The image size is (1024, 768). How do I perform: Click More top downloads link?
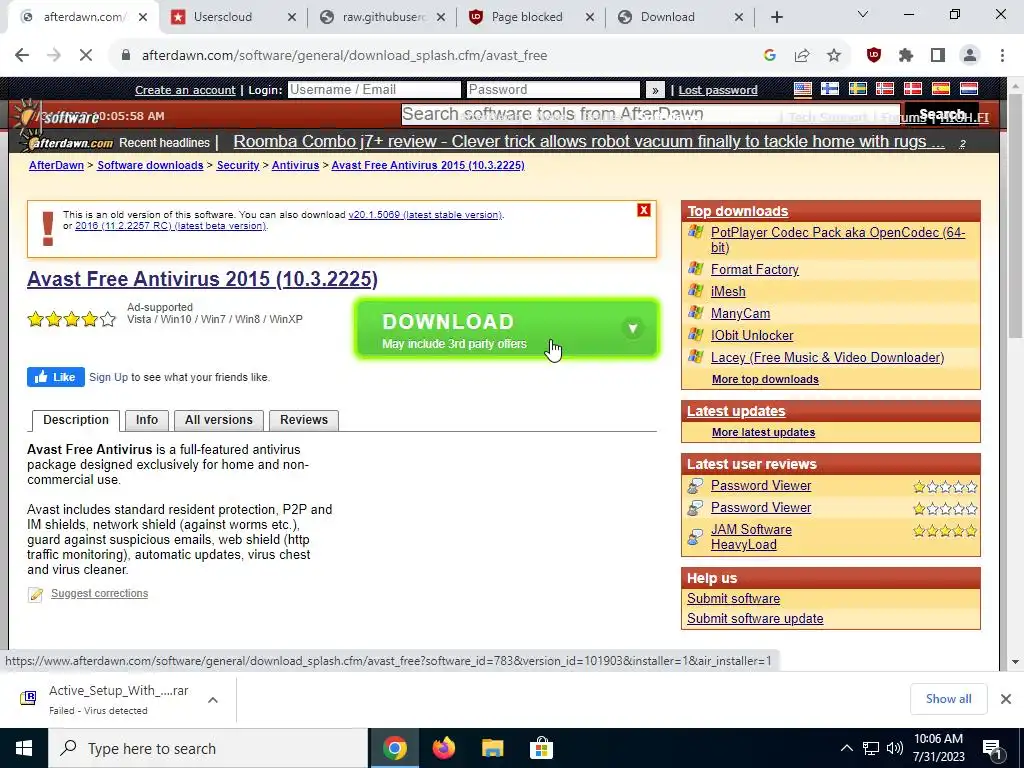point(765,379)
